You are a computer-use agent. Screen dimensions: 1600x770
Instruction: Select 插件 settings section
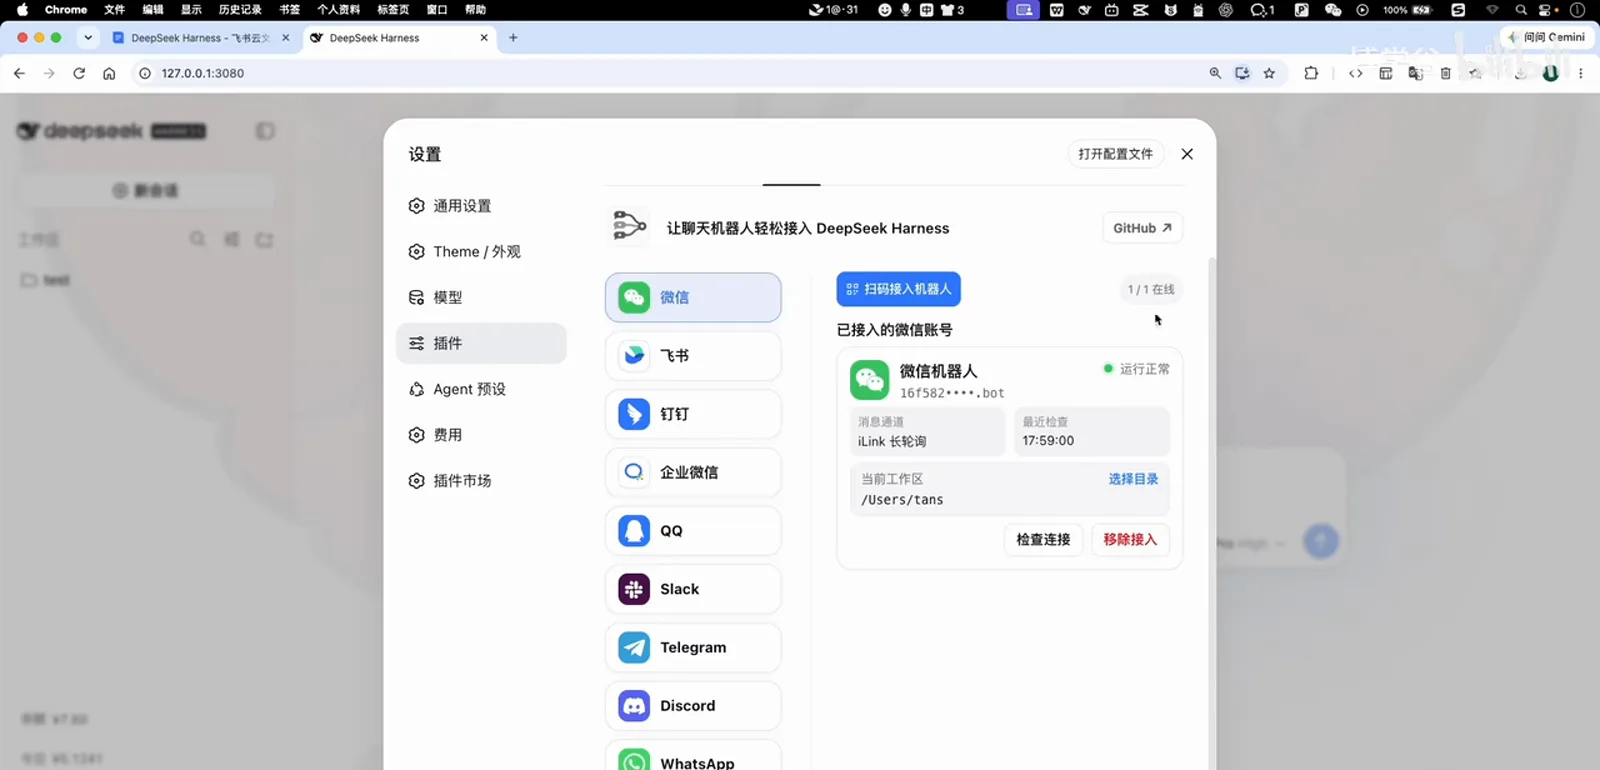point(481,343)
